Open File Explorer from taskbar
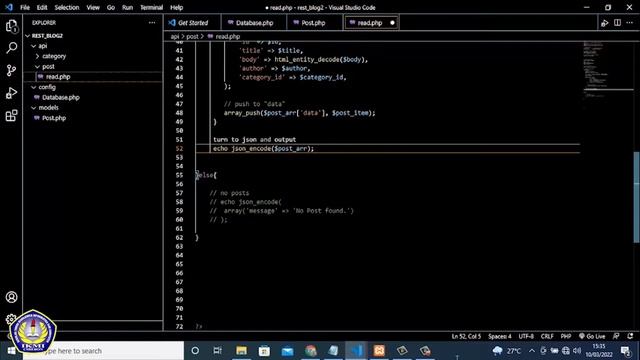Viewport: 640px width, 360px height. pyautogui.click(x=241, y=351)
